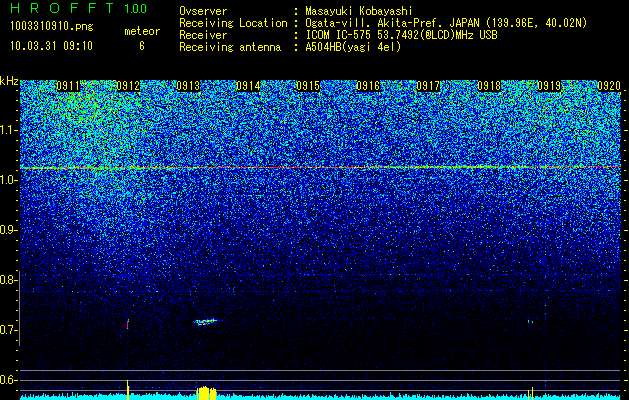
Task: Click the 0916 time marker
Action: pos(368,86)
